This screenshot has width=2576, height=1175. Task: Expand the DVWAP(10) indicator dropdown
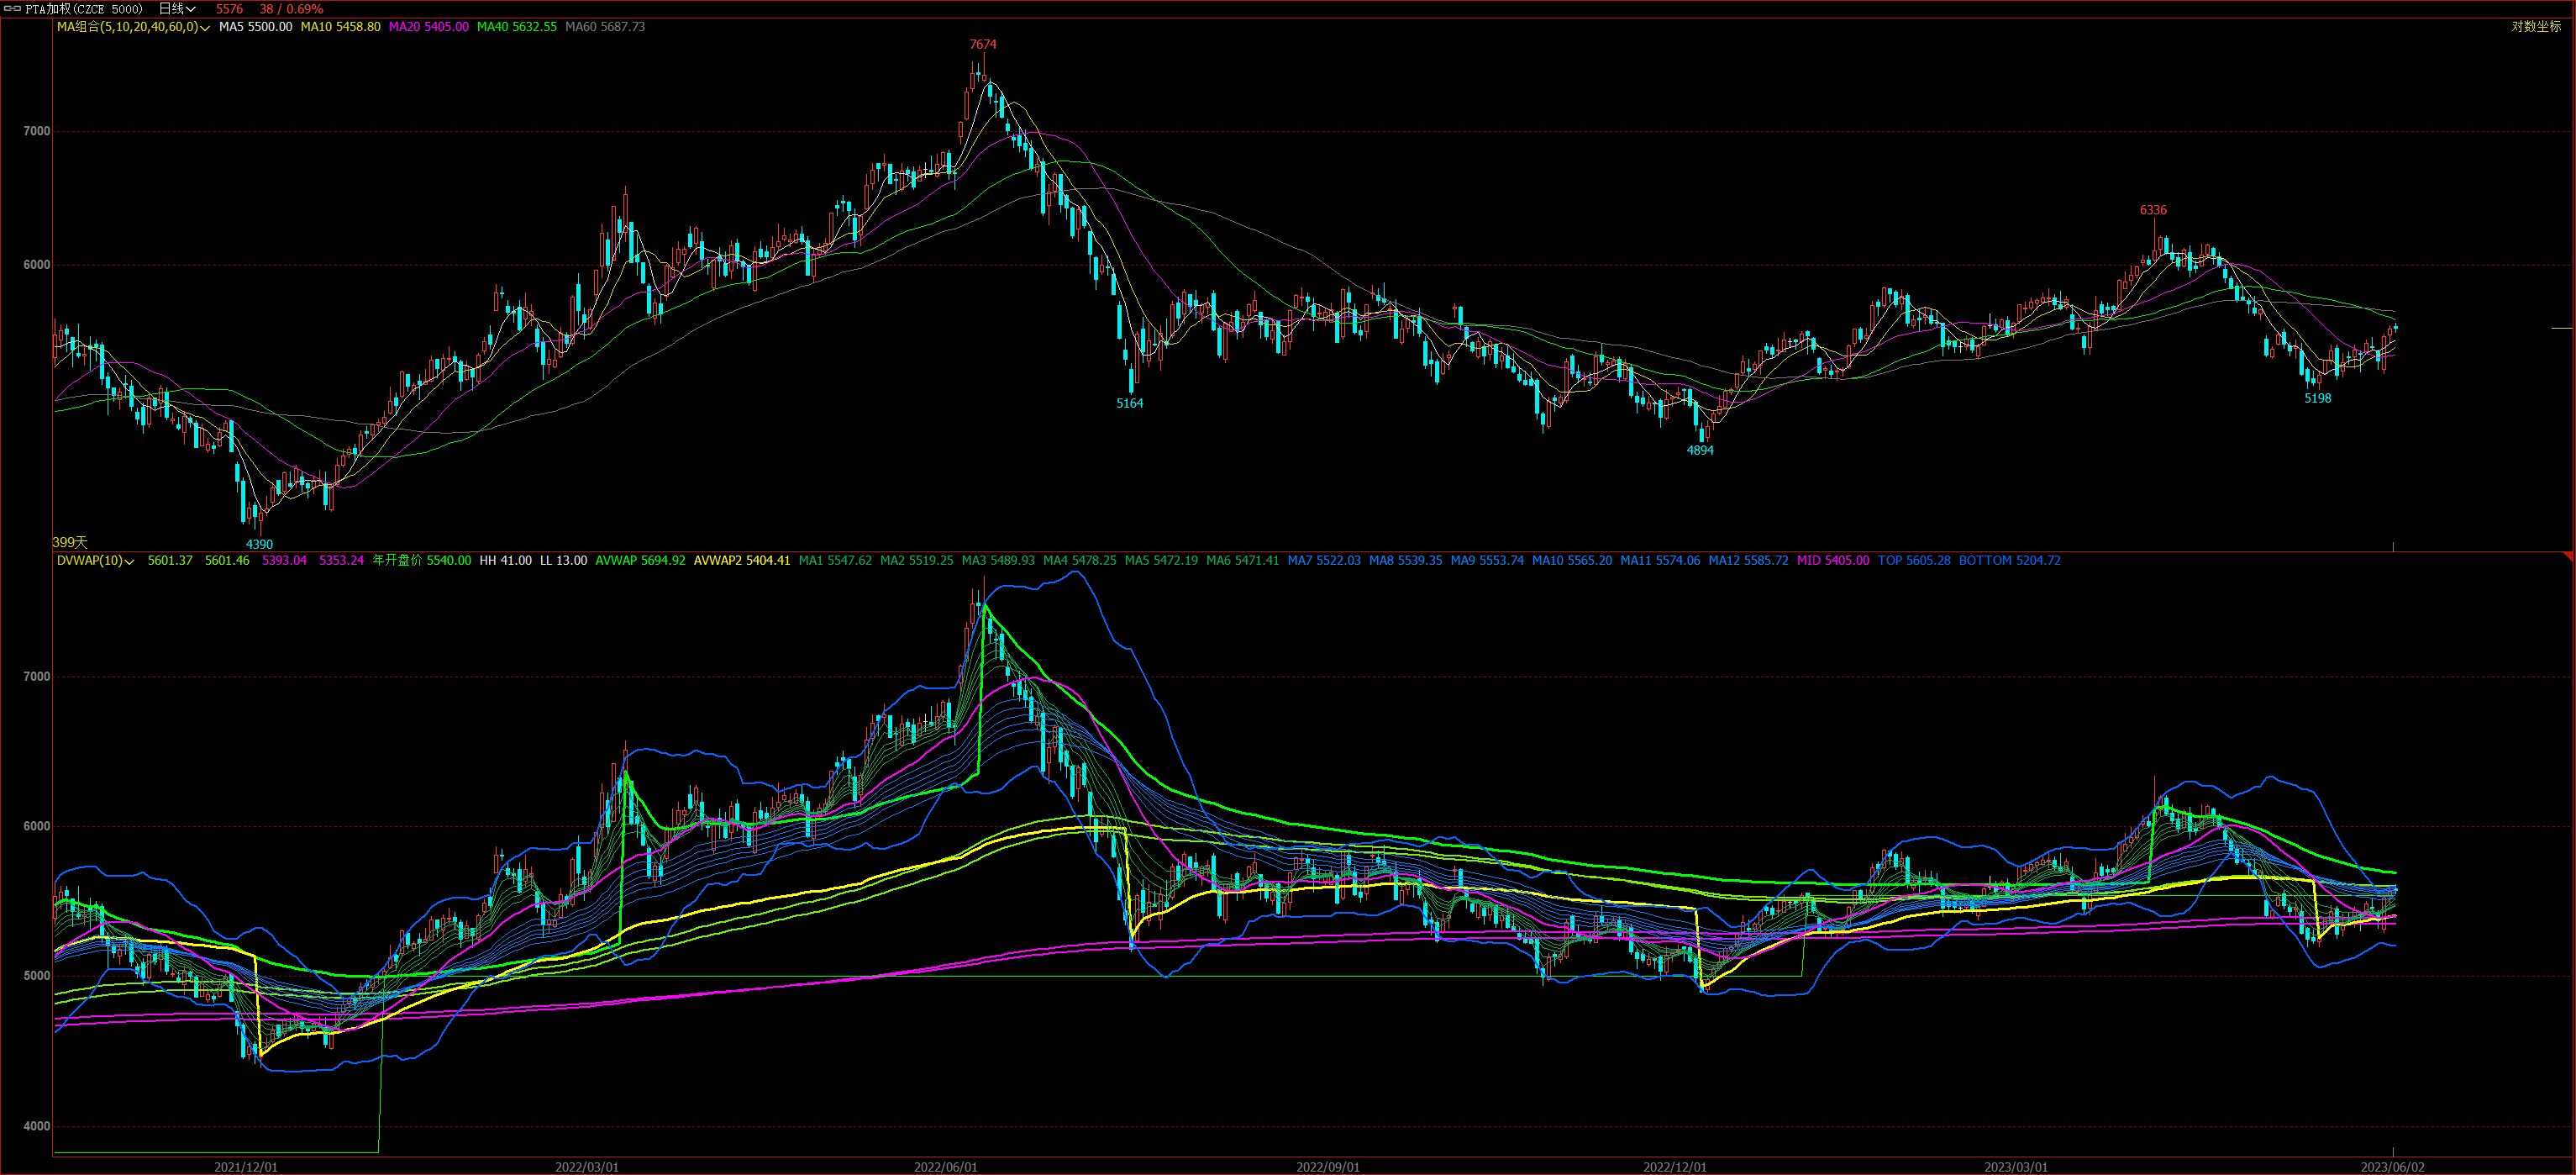coord(129,562)
